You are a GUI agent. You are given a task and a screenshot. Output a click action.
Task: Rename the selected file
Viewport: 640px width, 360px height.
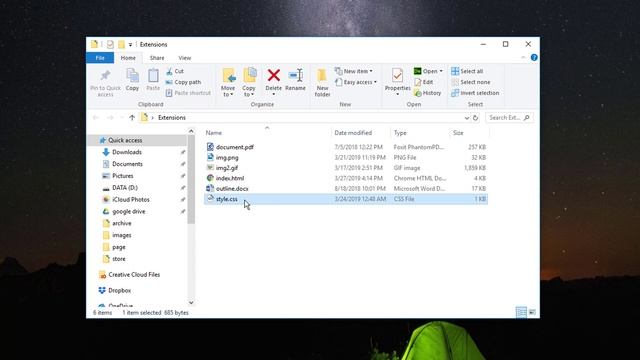[296, 80]
